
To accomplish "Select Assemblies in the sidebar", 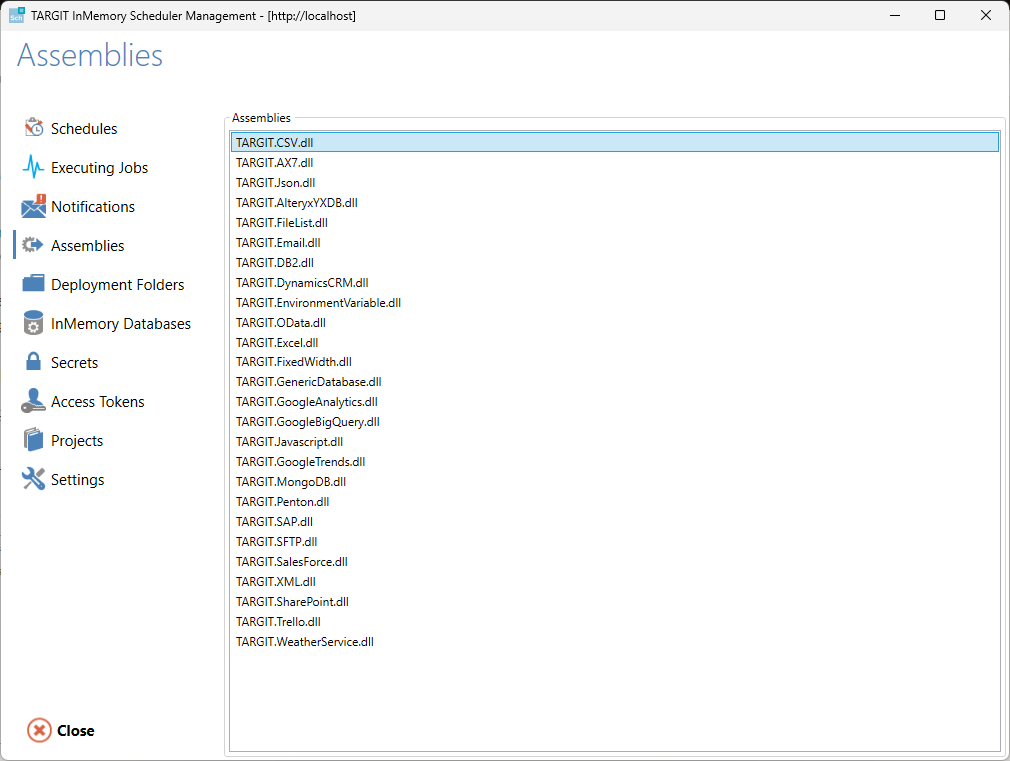I will tap(88, 246).
